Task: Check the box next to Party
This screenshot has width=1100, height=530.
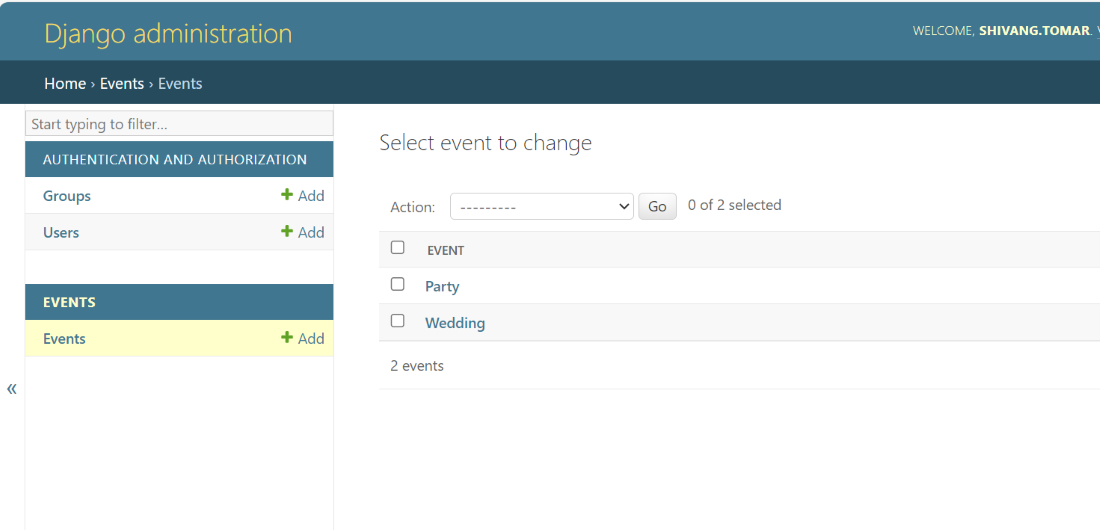Action: click(397, 285)
